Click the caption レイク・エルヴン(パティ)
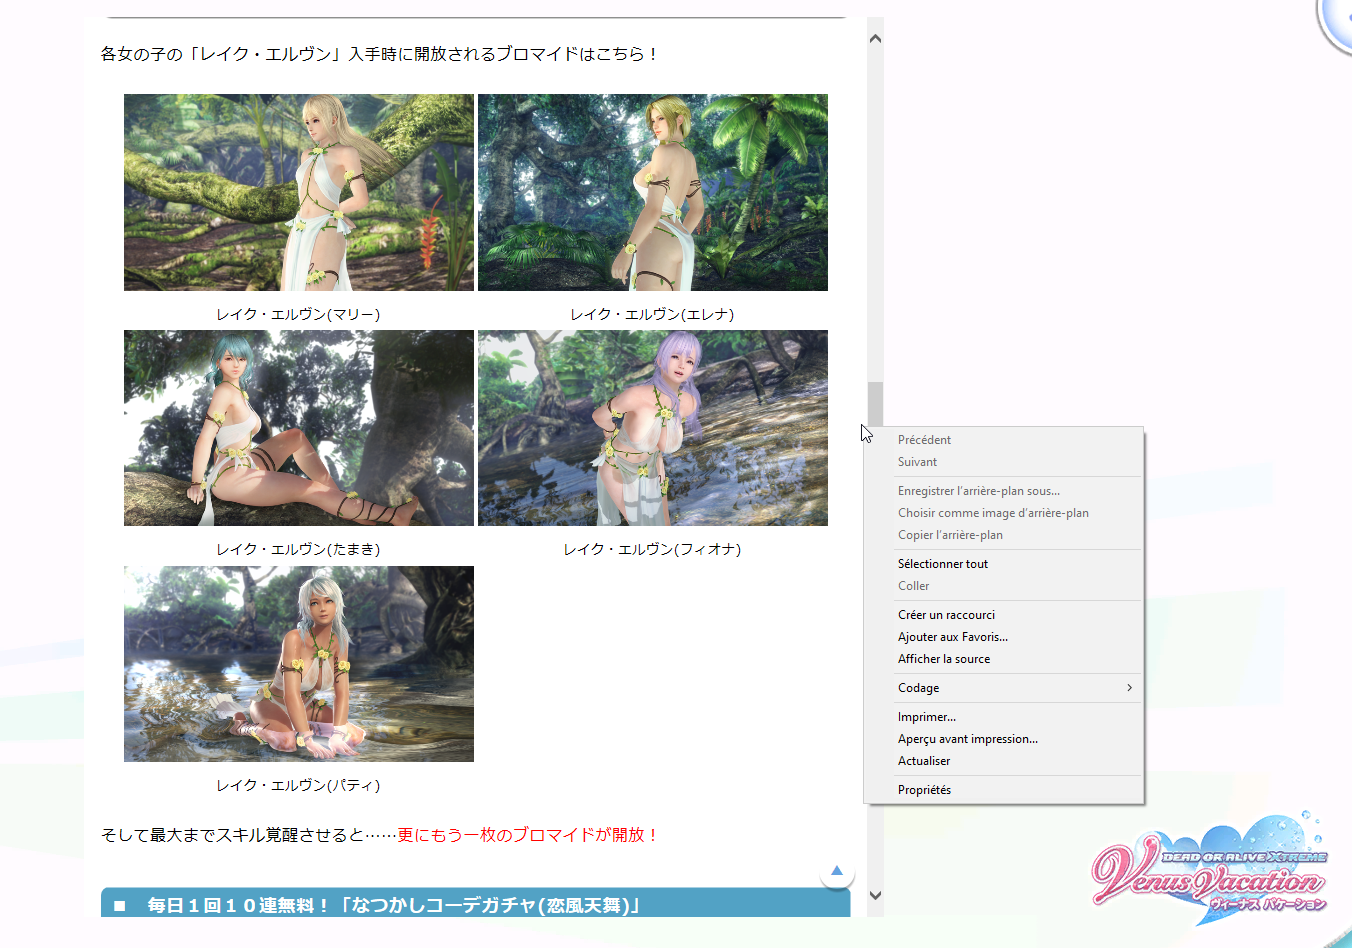 [x=298, y=785]
